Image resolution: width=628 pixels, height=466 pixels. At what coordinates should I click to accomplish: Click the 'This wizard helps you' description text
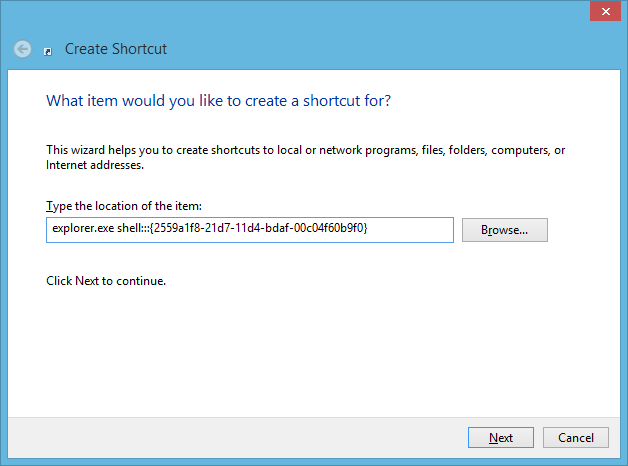pos(305,157)
